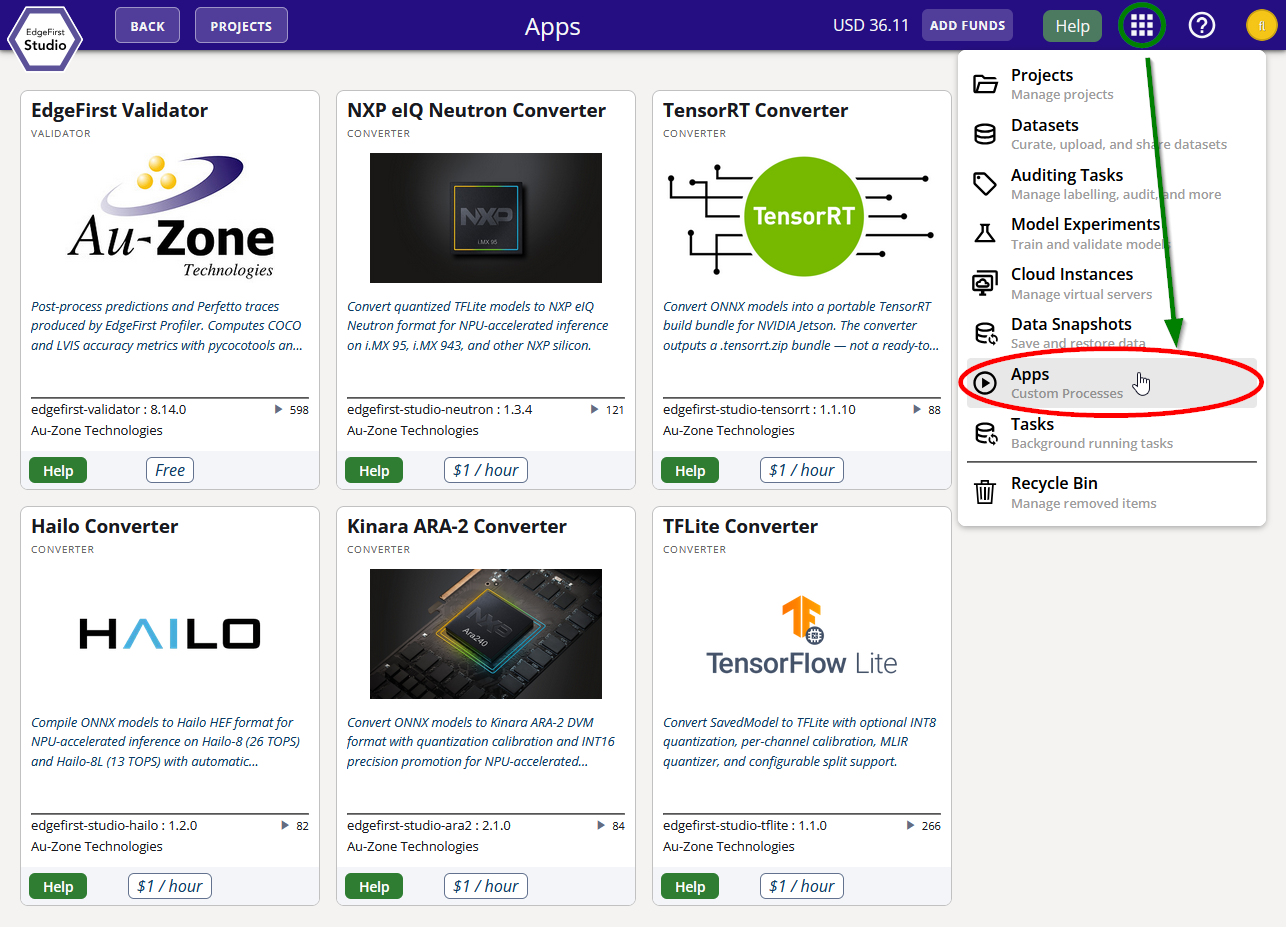Click the Model Experiments flask icon
The image size is (1286, 927).
pyautogui.click(x=985, y=233)
